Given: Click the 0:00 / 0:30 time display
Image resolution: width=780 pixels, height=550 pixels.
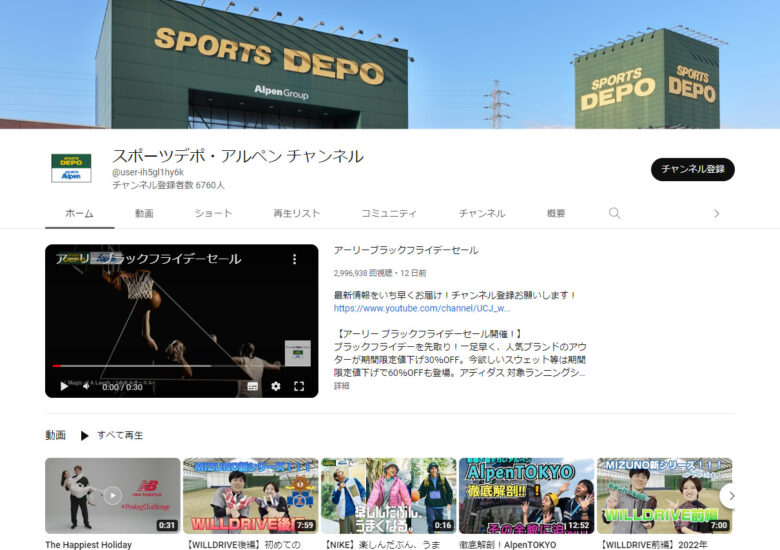Looking at the screenshot, I should tap(122, 387).
